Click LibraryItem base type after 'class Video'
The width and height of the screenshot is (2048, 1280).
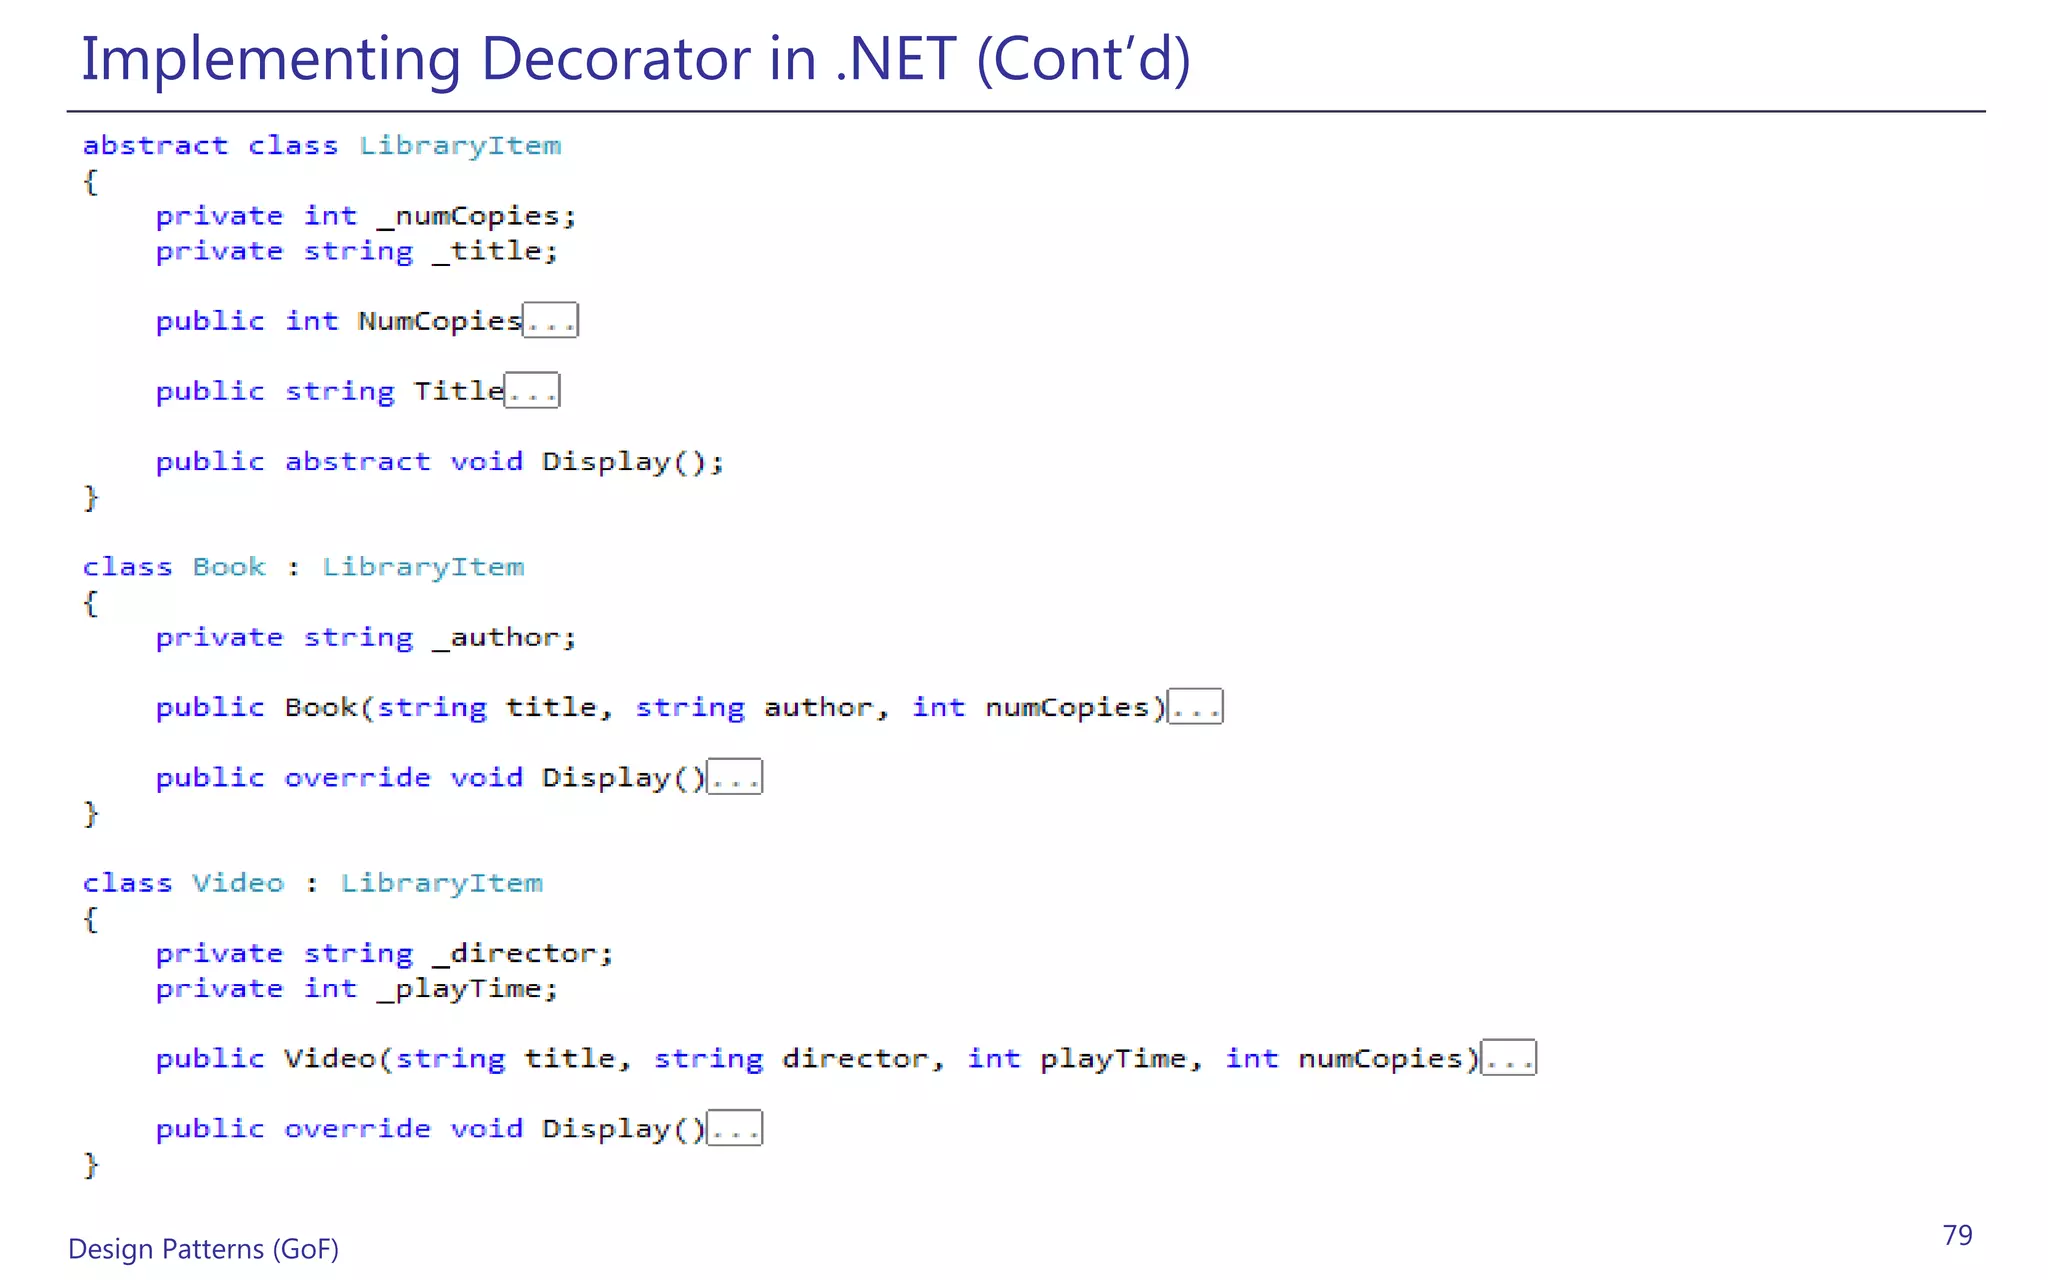click(x=441, y=883)
